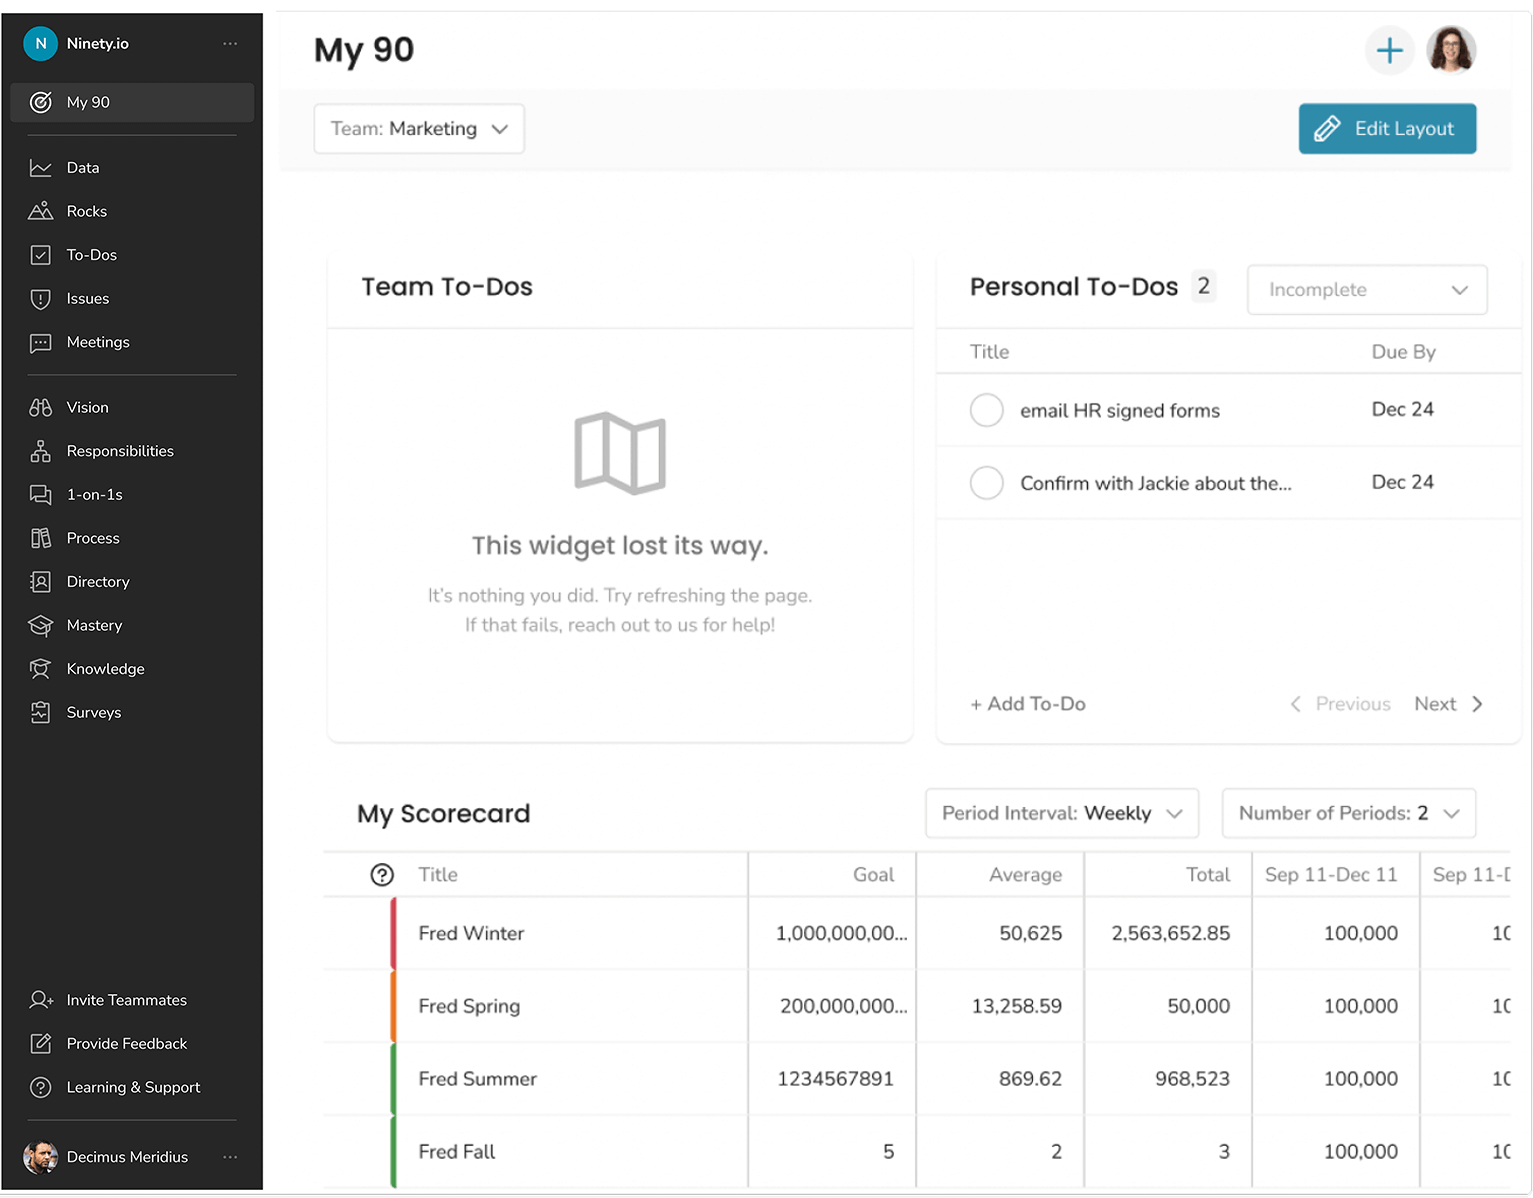Mark 'email HR signed forms' as complete
Viewport: 1533px width, 1198px height.
click(986, 410)
